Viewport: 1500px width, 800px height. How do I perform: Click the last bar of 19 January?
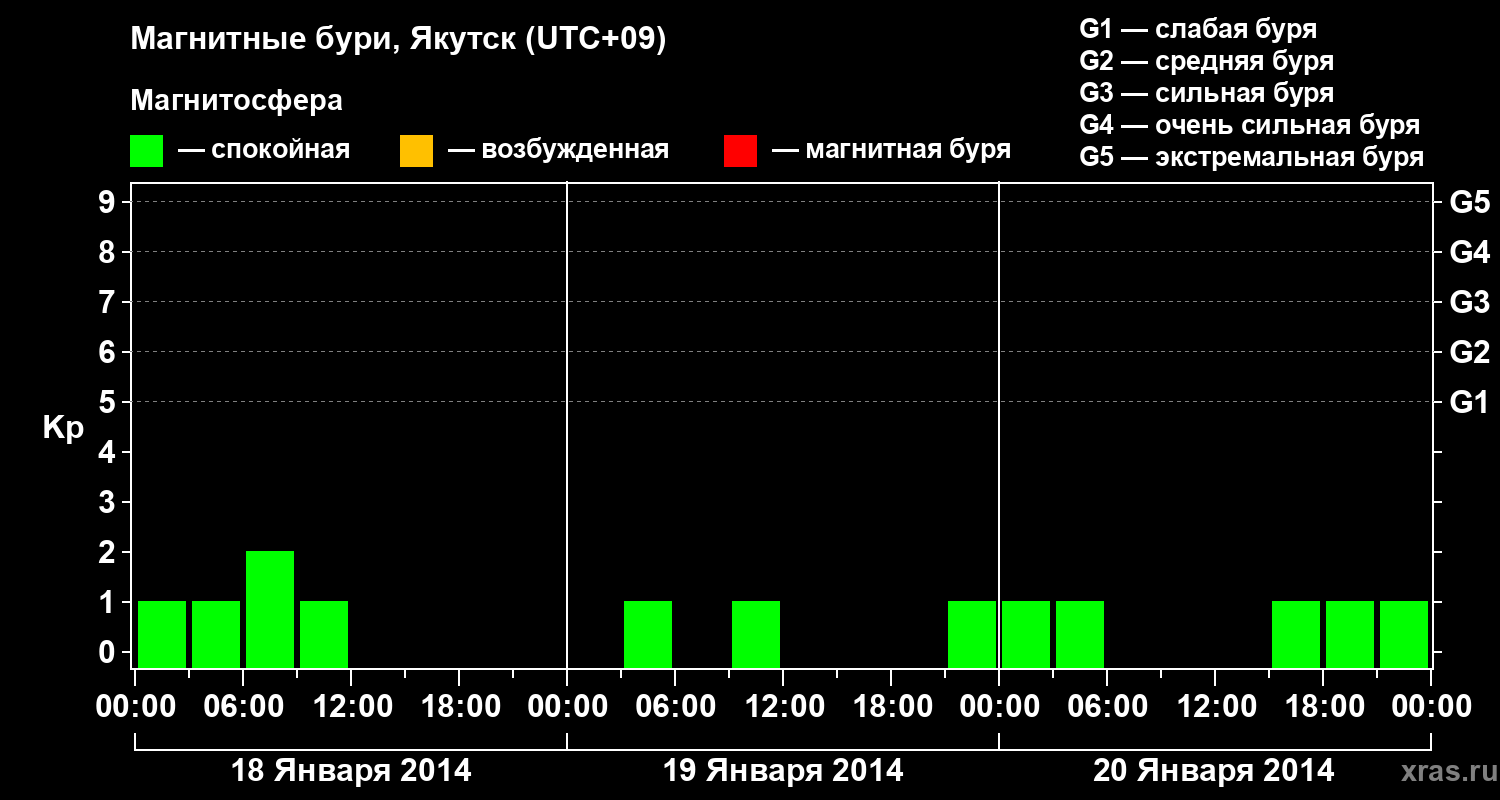tap(972, 634)
